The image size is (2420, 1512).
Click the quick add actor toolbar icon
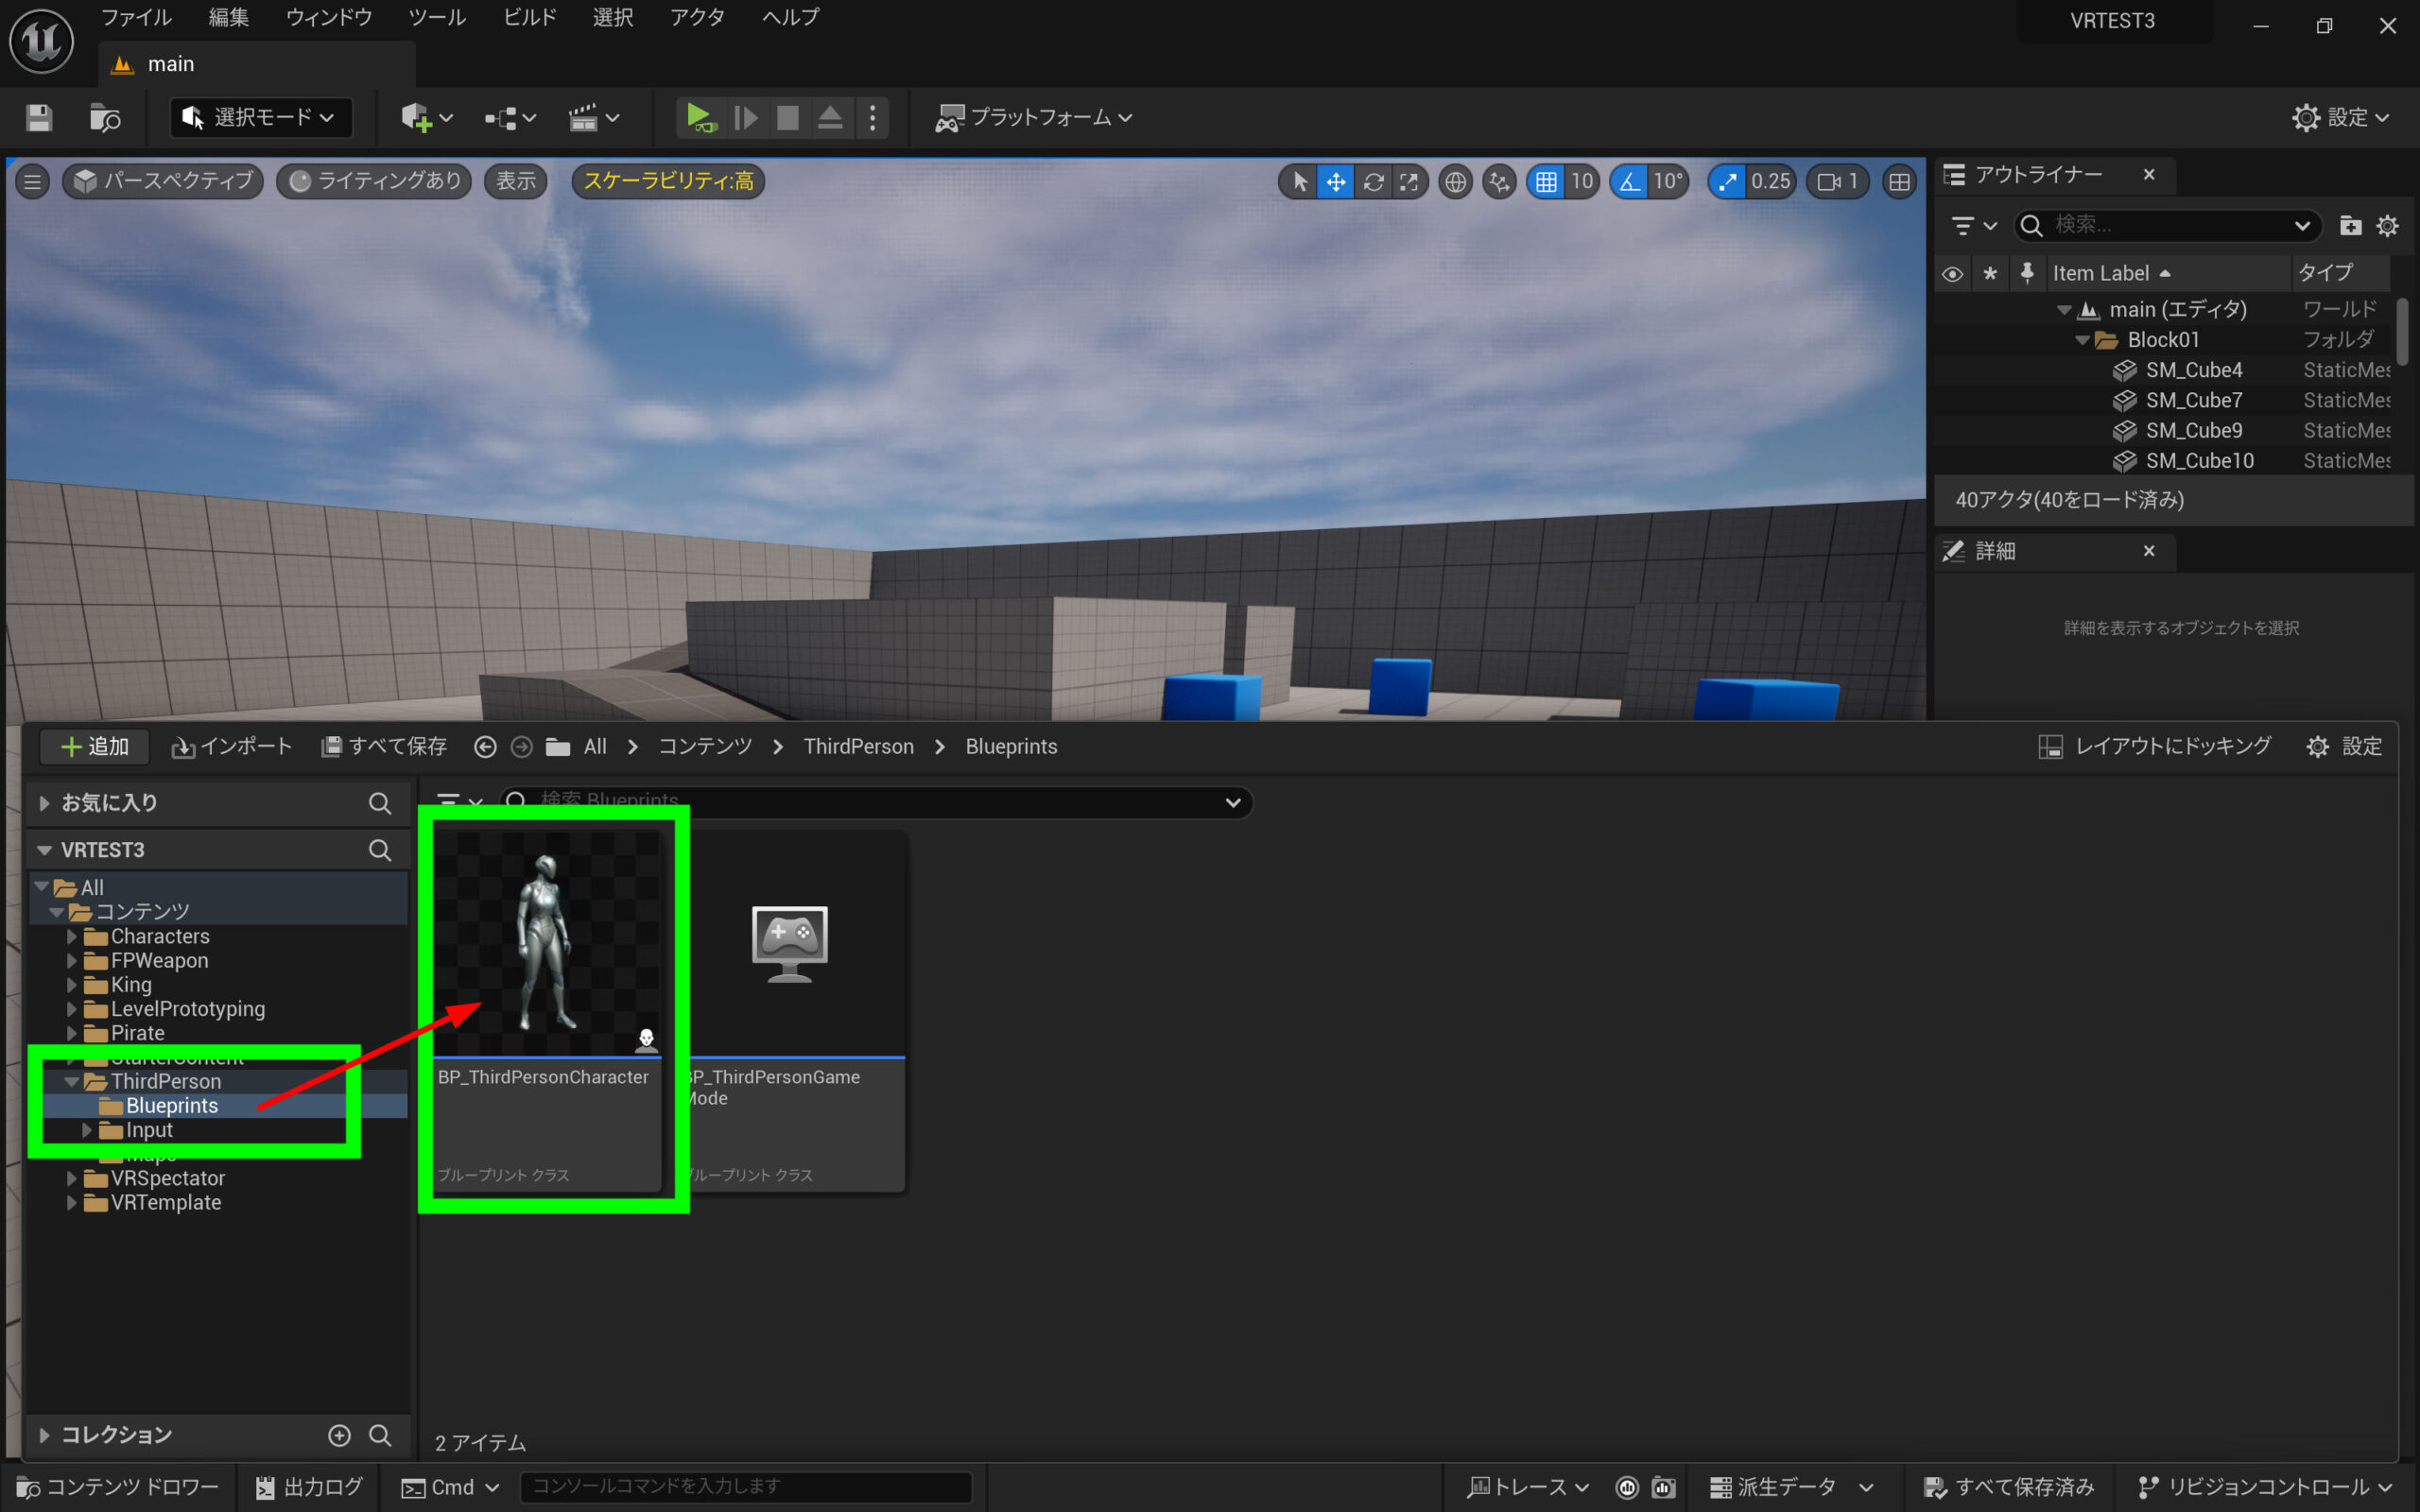click(416, 118)
